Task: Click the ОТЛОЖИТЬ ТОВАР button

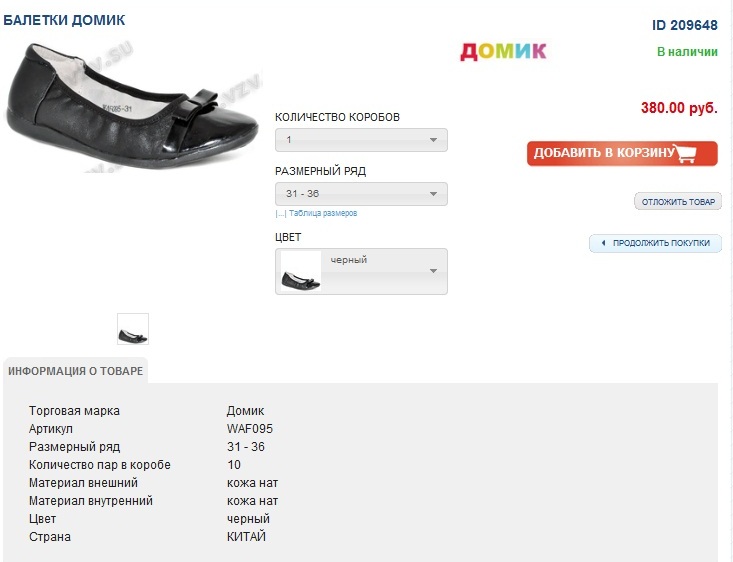Action: tap(678, 202)
